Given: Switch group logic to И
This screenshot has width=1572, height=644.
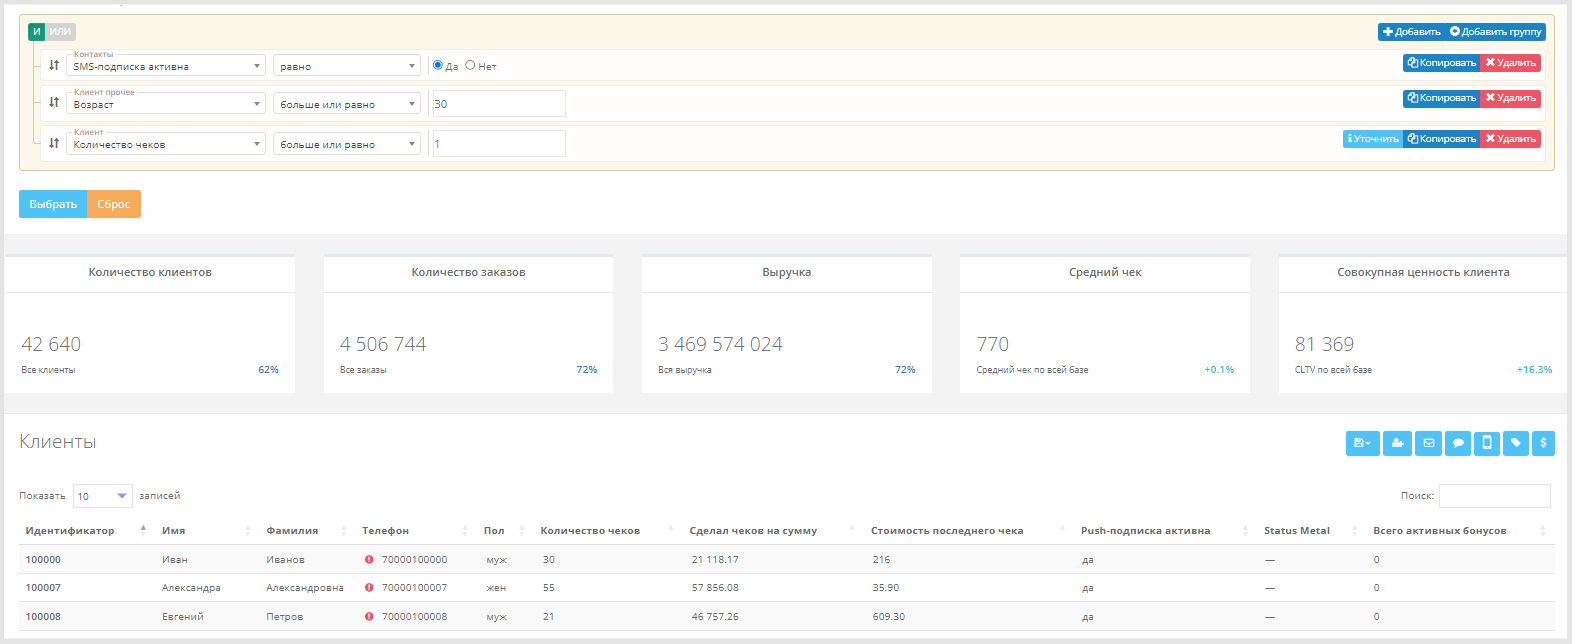Looking at the screenshot, I should pyautogui.click(x=37, y=32).
